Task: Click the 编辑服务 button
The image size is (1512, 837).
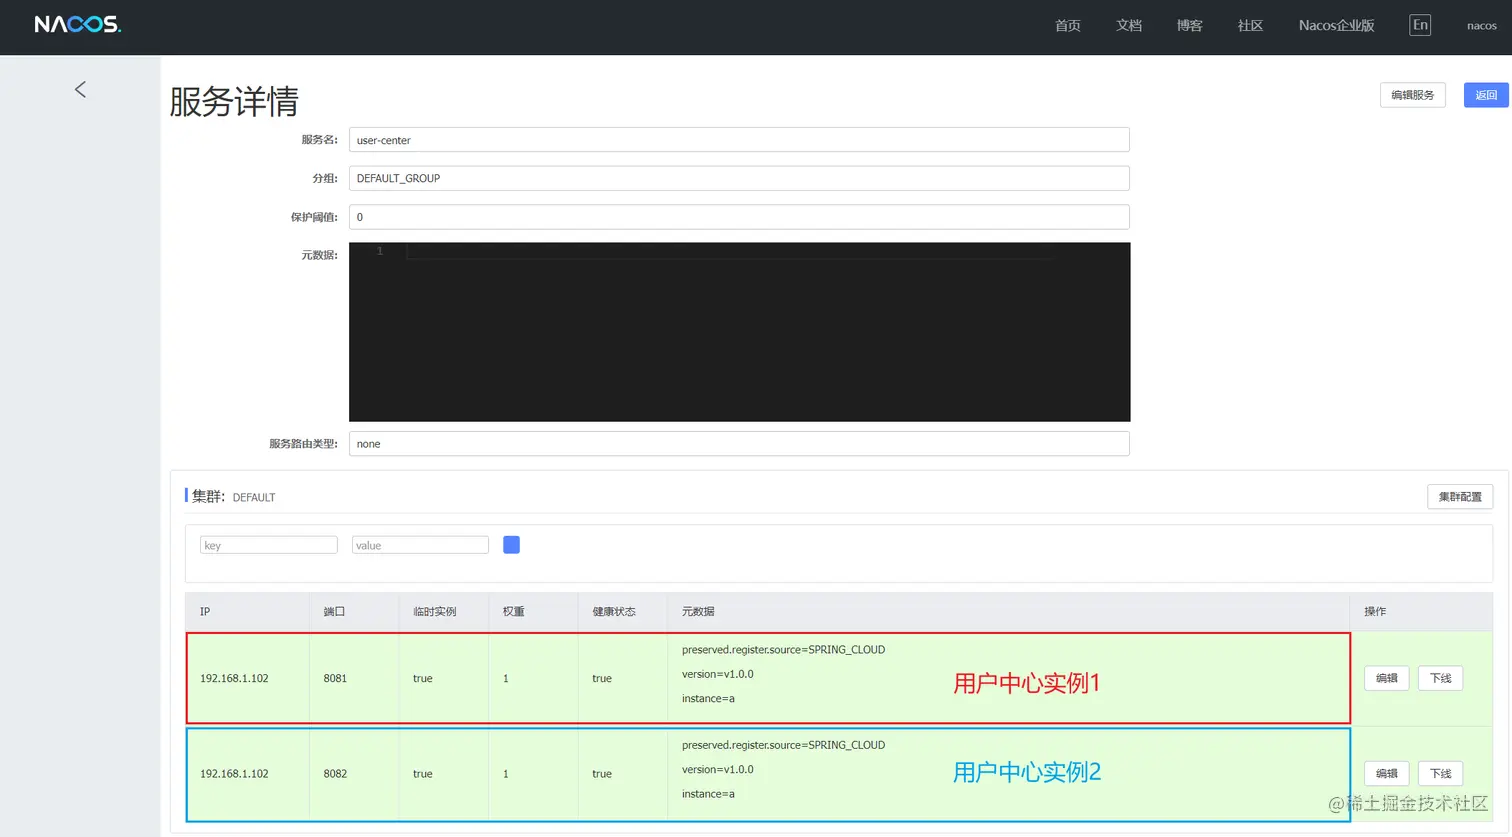Action: pyautogui.click(x=1413, y=95)
